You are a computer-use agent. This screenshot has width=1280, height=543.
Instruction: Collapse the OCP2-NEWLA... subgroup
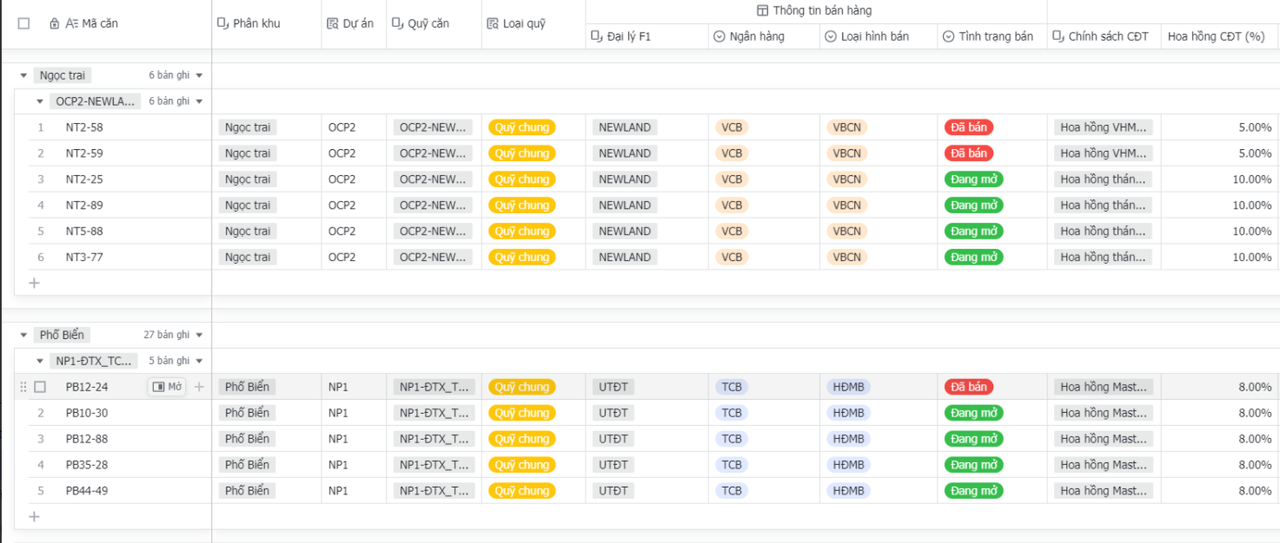(x=40, y=101)
